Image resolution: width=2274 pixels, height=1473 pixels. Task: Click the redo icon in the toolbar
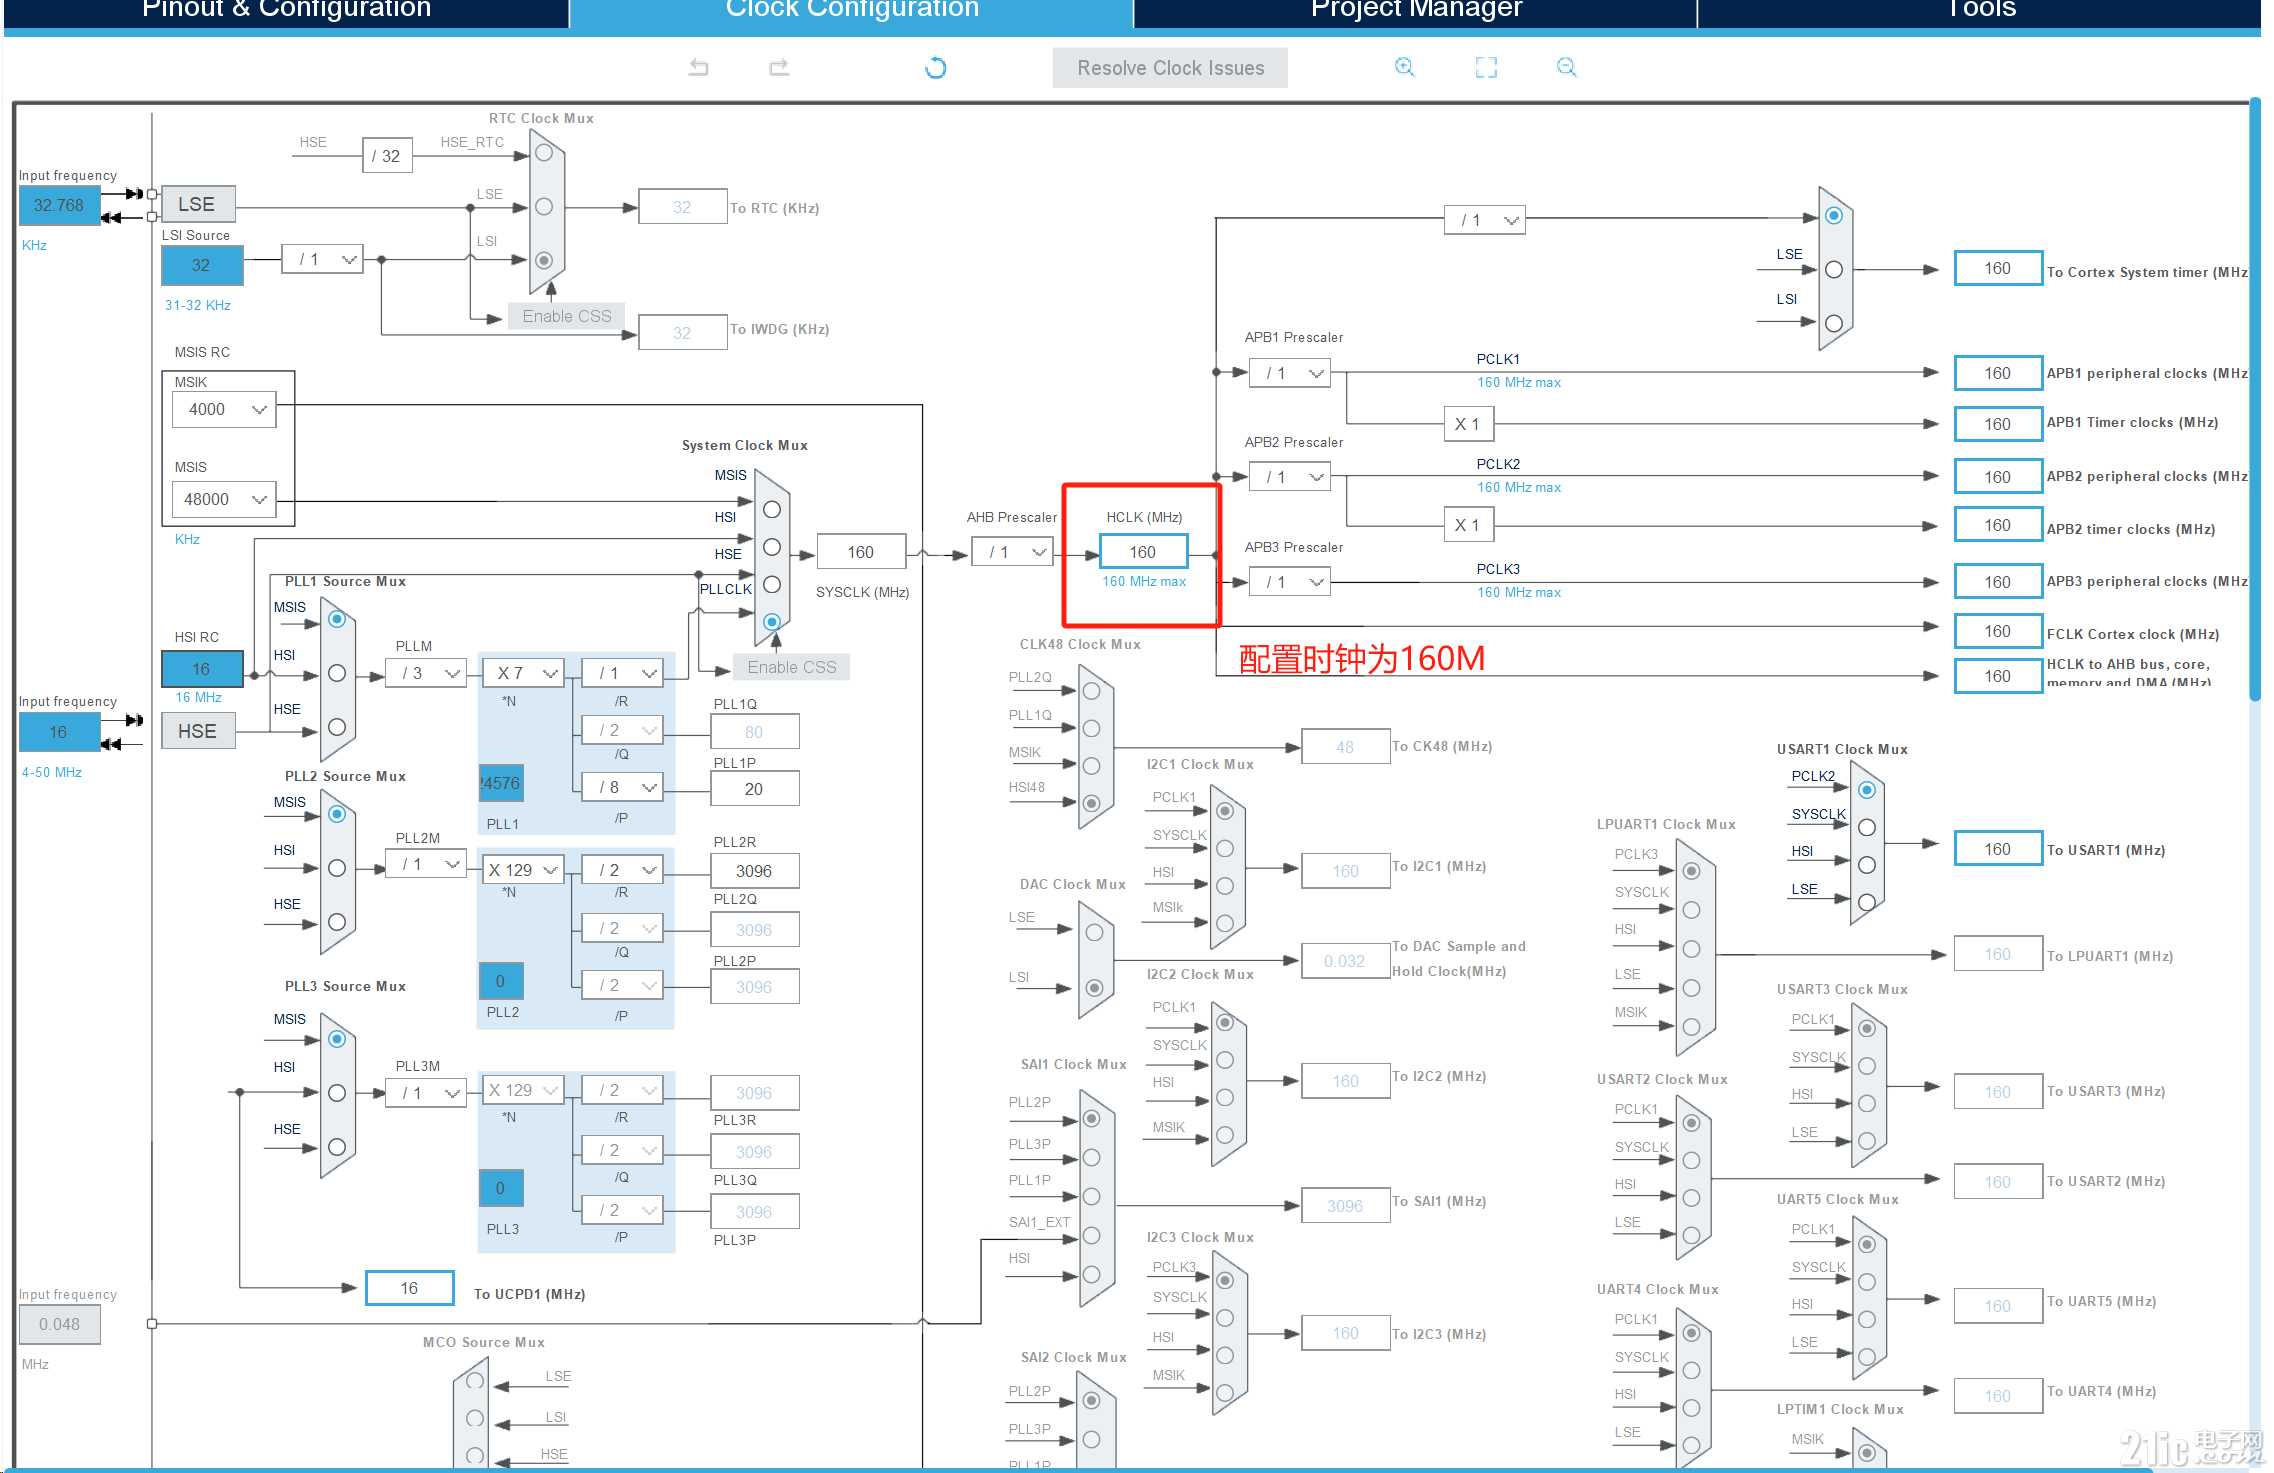click(x=778, y=66)
